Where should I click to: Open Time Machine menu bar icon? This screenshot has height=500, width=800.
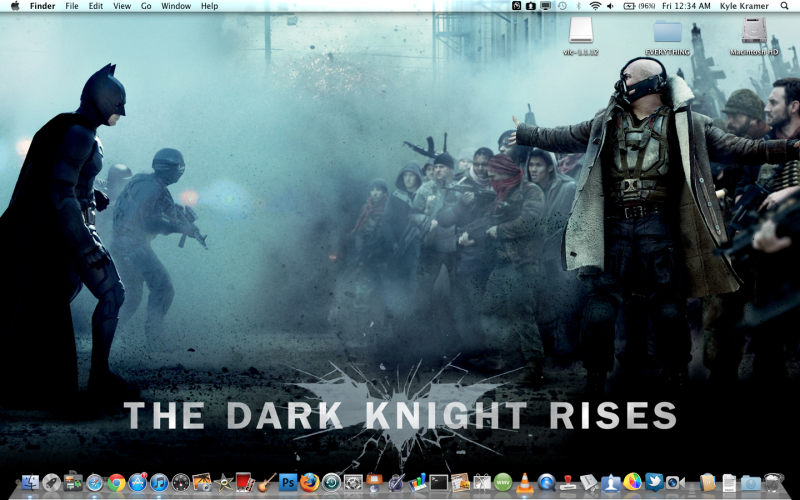[562, 6]
